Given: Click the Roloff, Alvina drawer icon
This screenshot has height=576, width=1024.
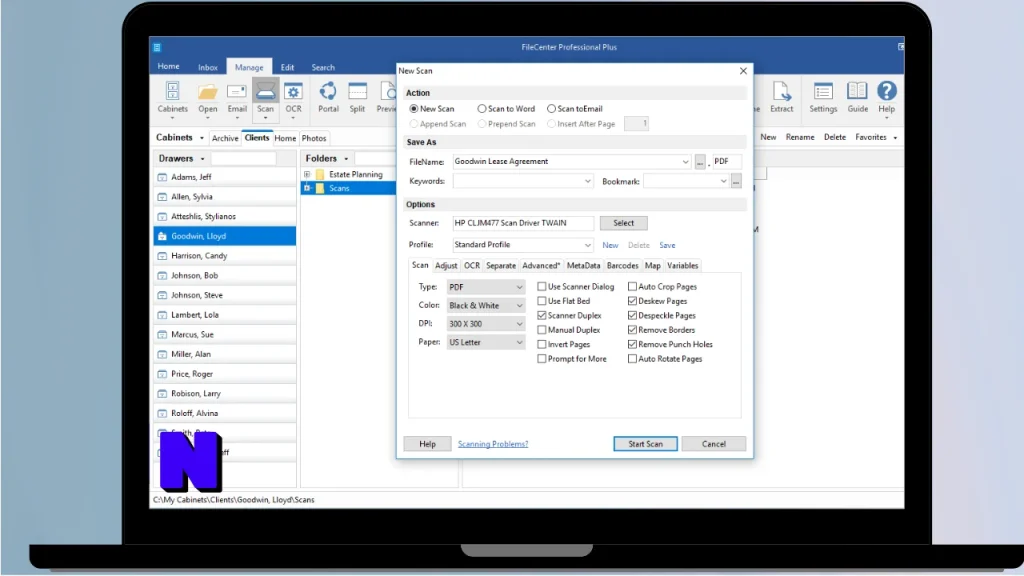Looking at the screenshot, I should pos(162,413).
